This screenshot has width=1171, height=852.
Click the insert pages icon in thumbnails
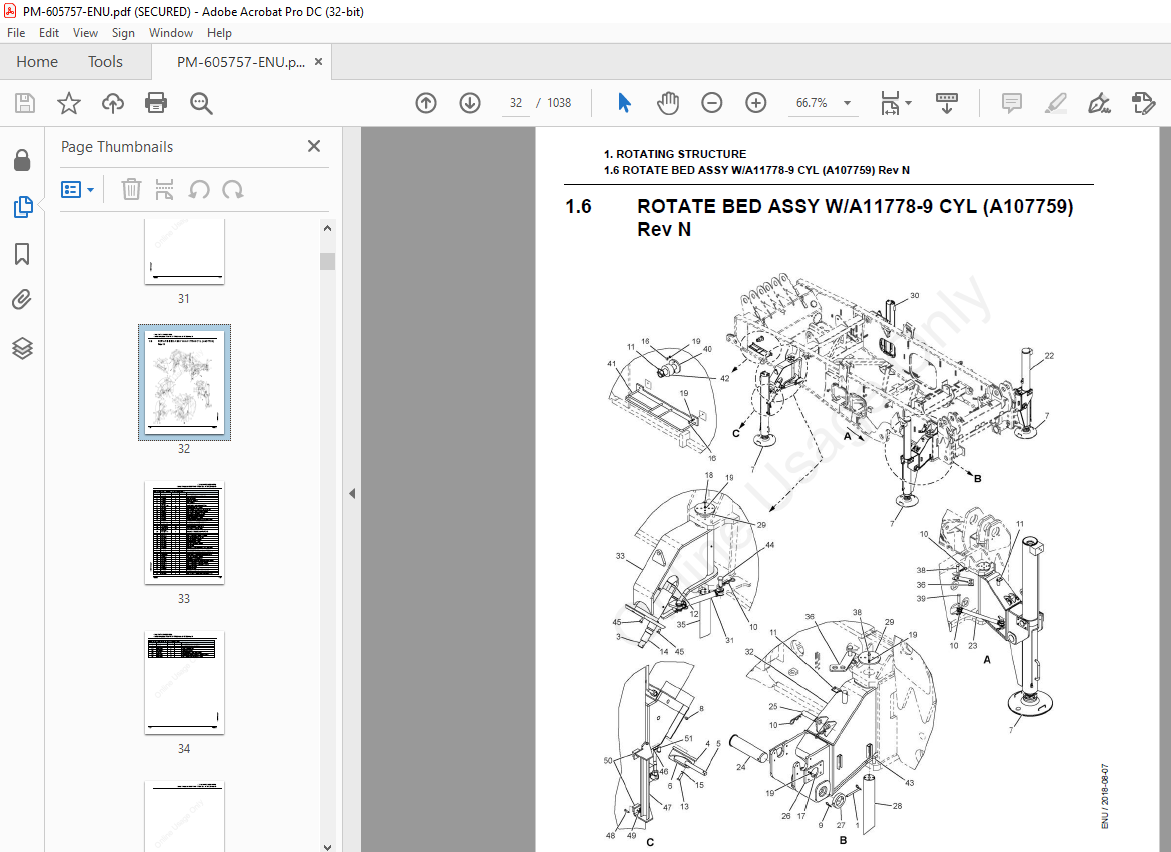tap(164, 190)
